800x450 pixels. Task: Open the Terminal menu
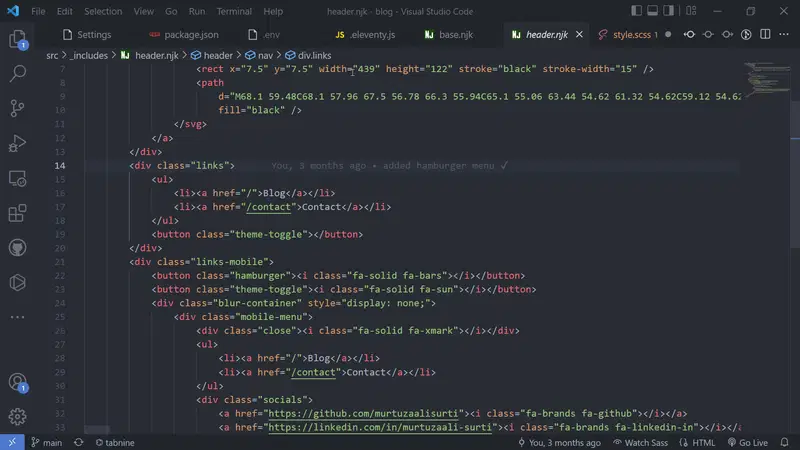pos(234,11)
